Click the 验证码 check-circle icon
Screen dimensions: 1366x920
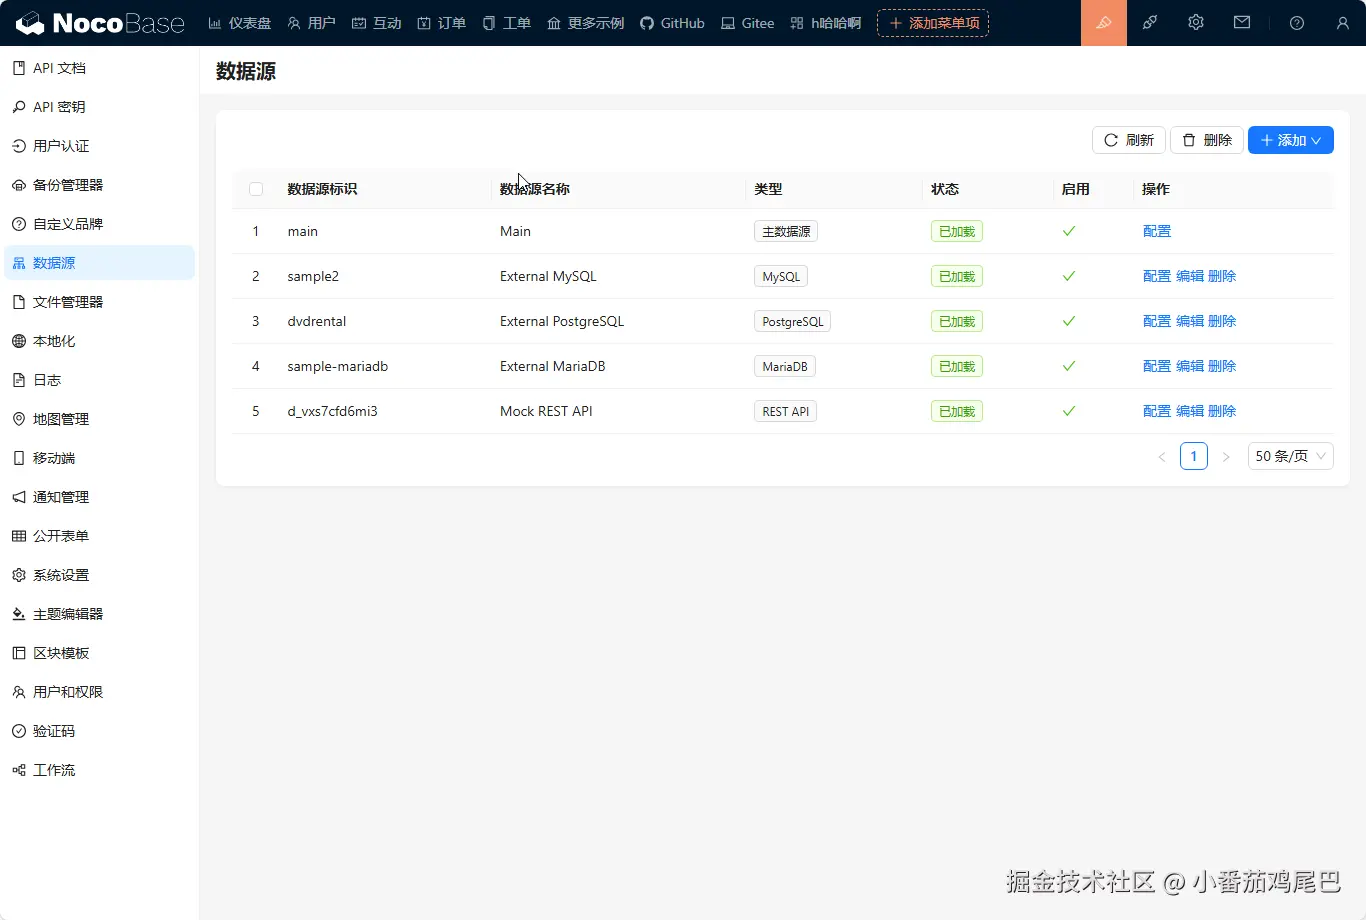coord(19,731)
